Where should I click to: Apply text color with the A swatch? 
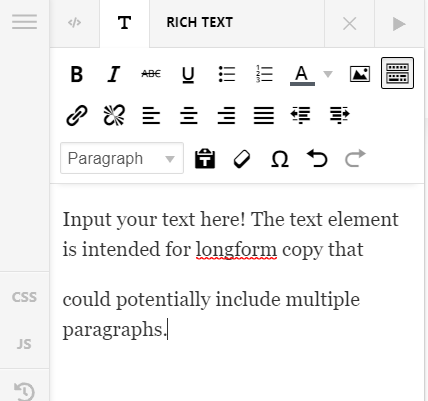tap(302, 75)
